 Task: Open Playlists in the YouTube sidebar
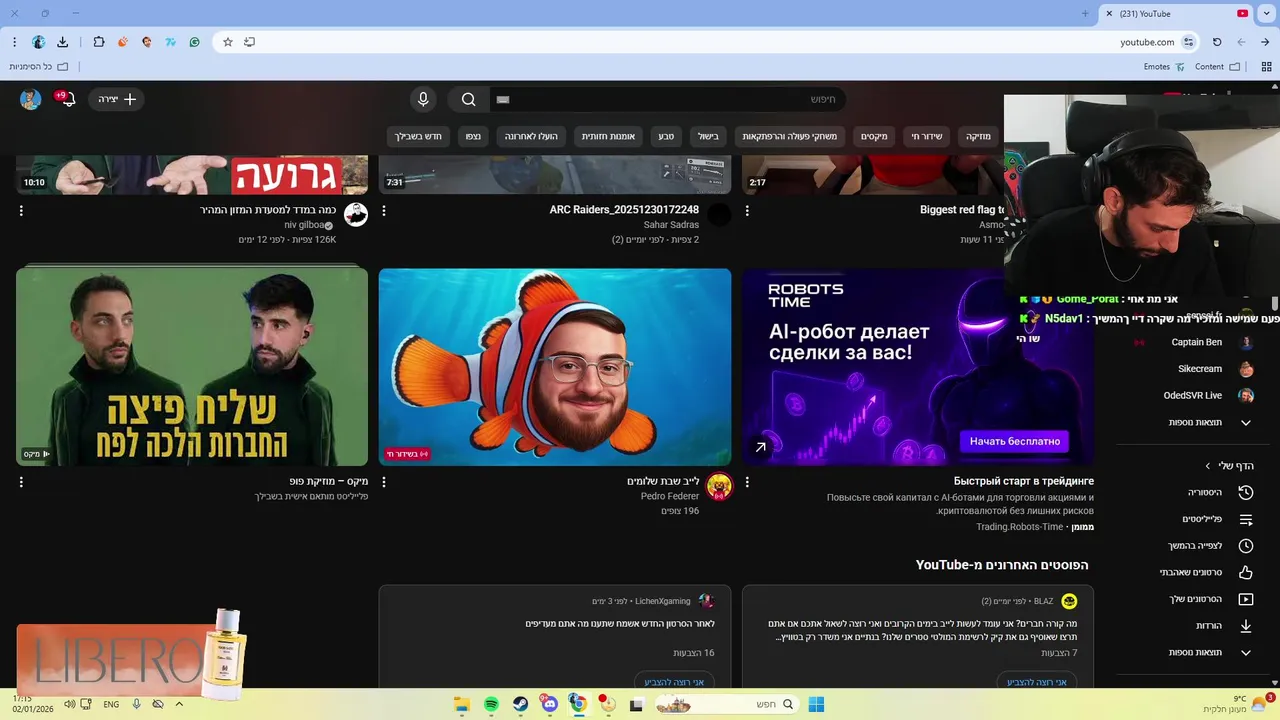[1219, 519]
